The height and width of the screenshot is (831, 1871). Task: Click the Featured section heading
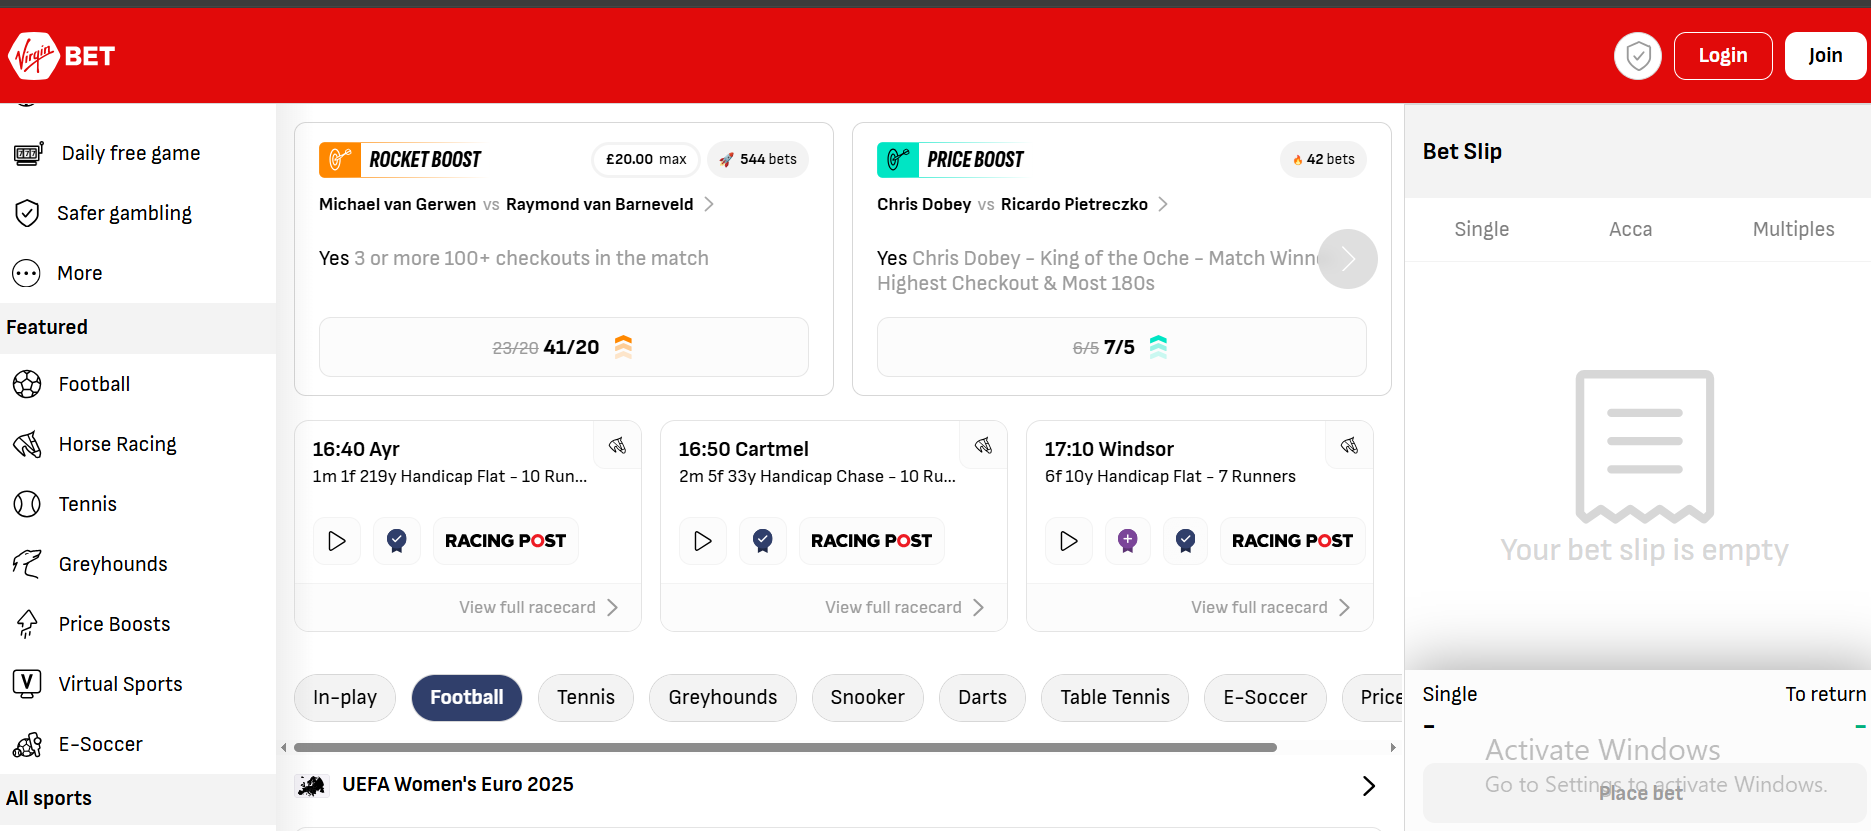point(47,327)
